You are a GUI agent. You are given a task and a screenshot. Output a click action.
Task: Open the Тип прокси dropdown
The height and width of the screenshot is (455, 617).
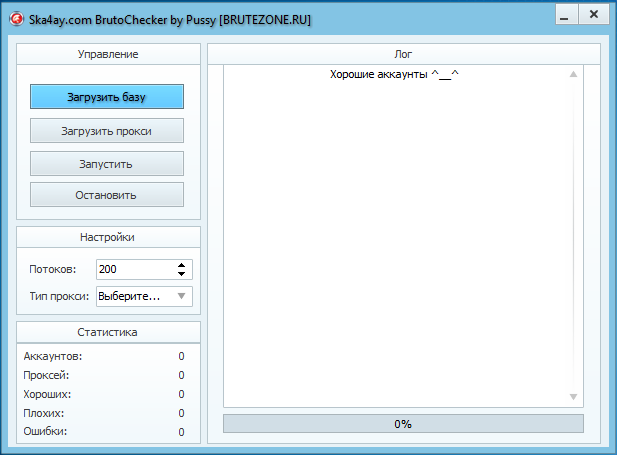[x=144, y=296]
